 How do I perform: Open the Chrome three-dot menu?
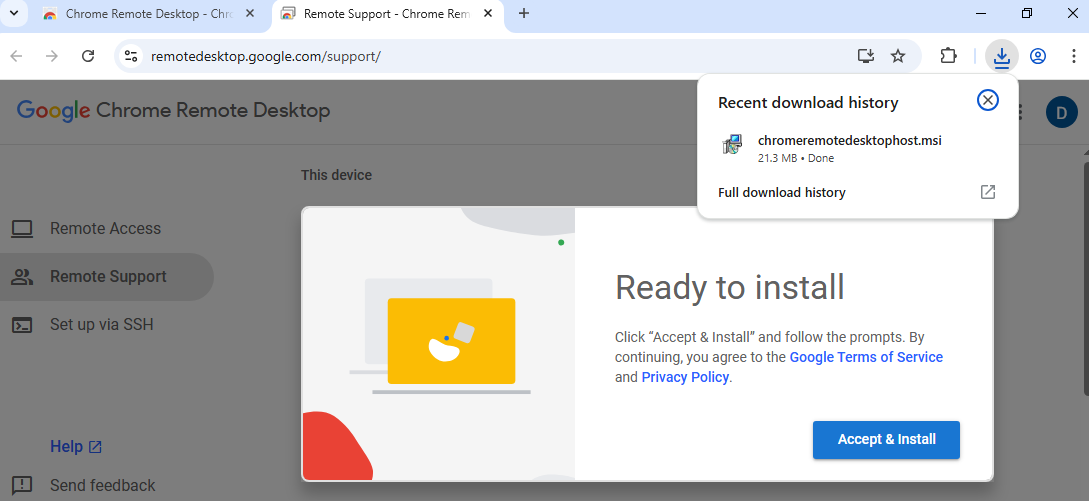(1074, 56)
